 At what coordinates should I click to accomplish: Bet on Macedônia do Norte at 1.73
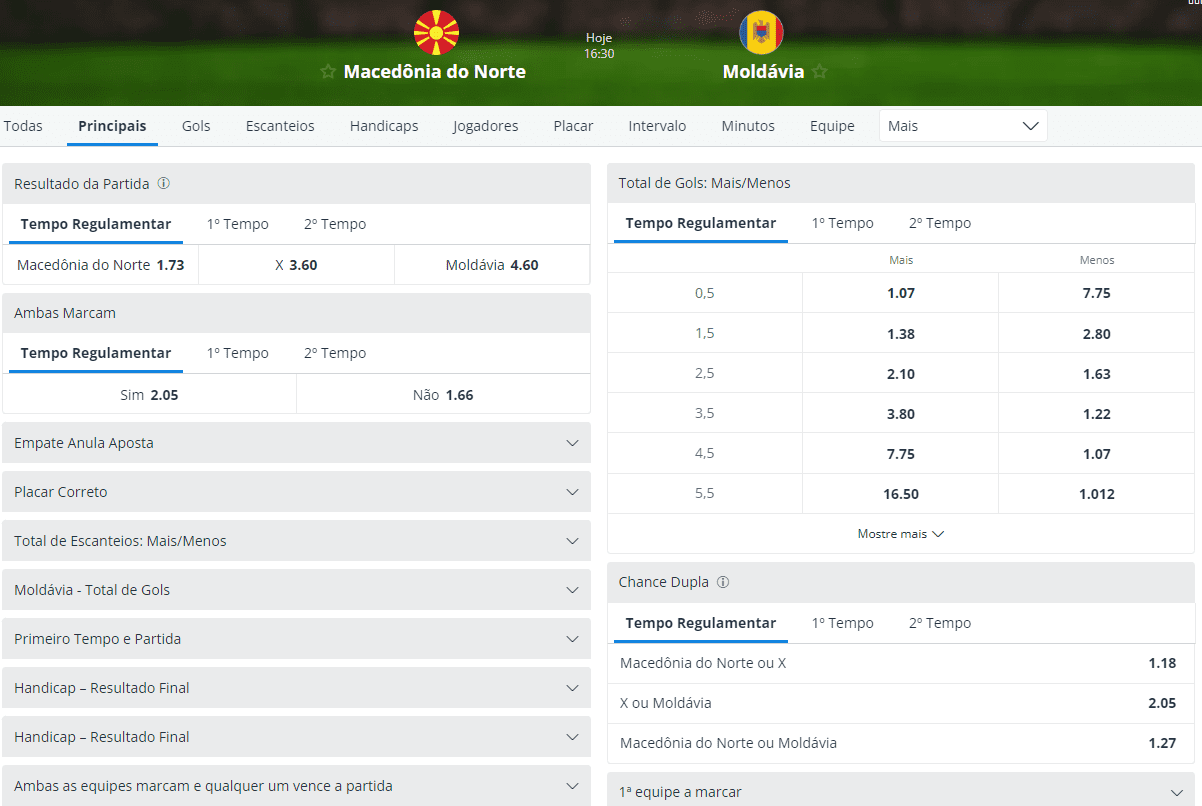point(101,265)
